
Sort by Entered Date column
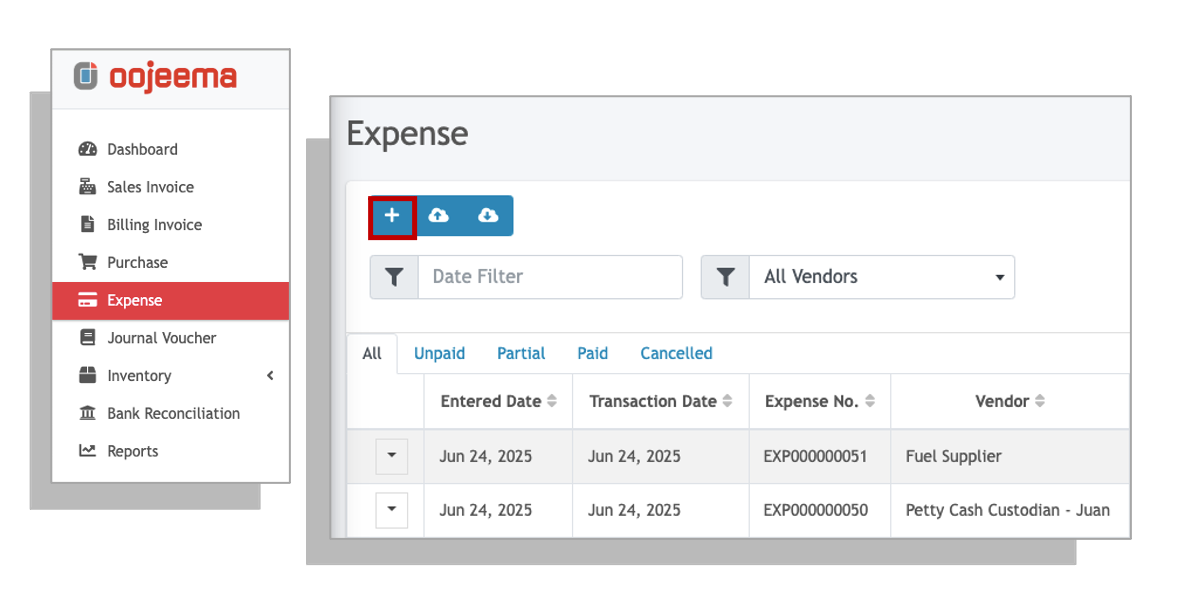[498, 401]
